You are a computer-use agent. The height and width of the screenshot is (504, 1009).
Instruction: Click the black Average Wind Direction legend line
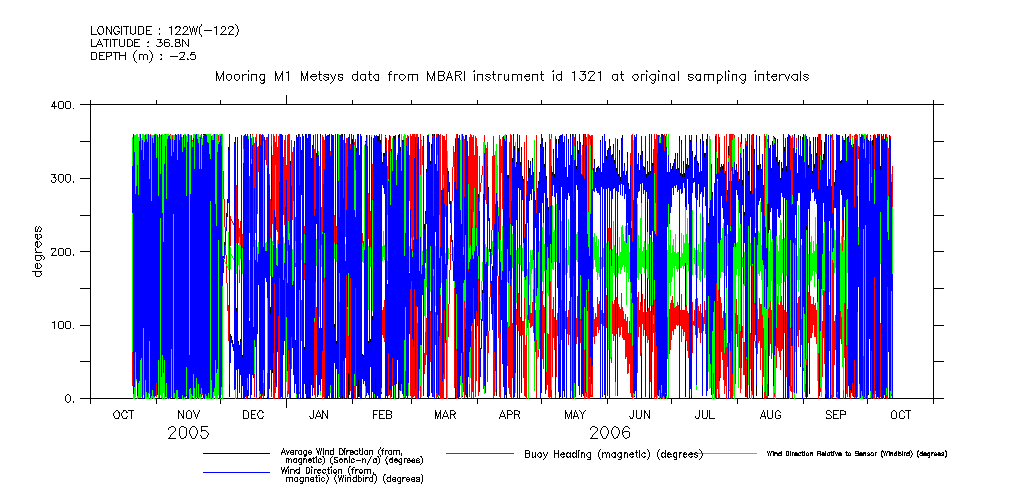point(236,454)
